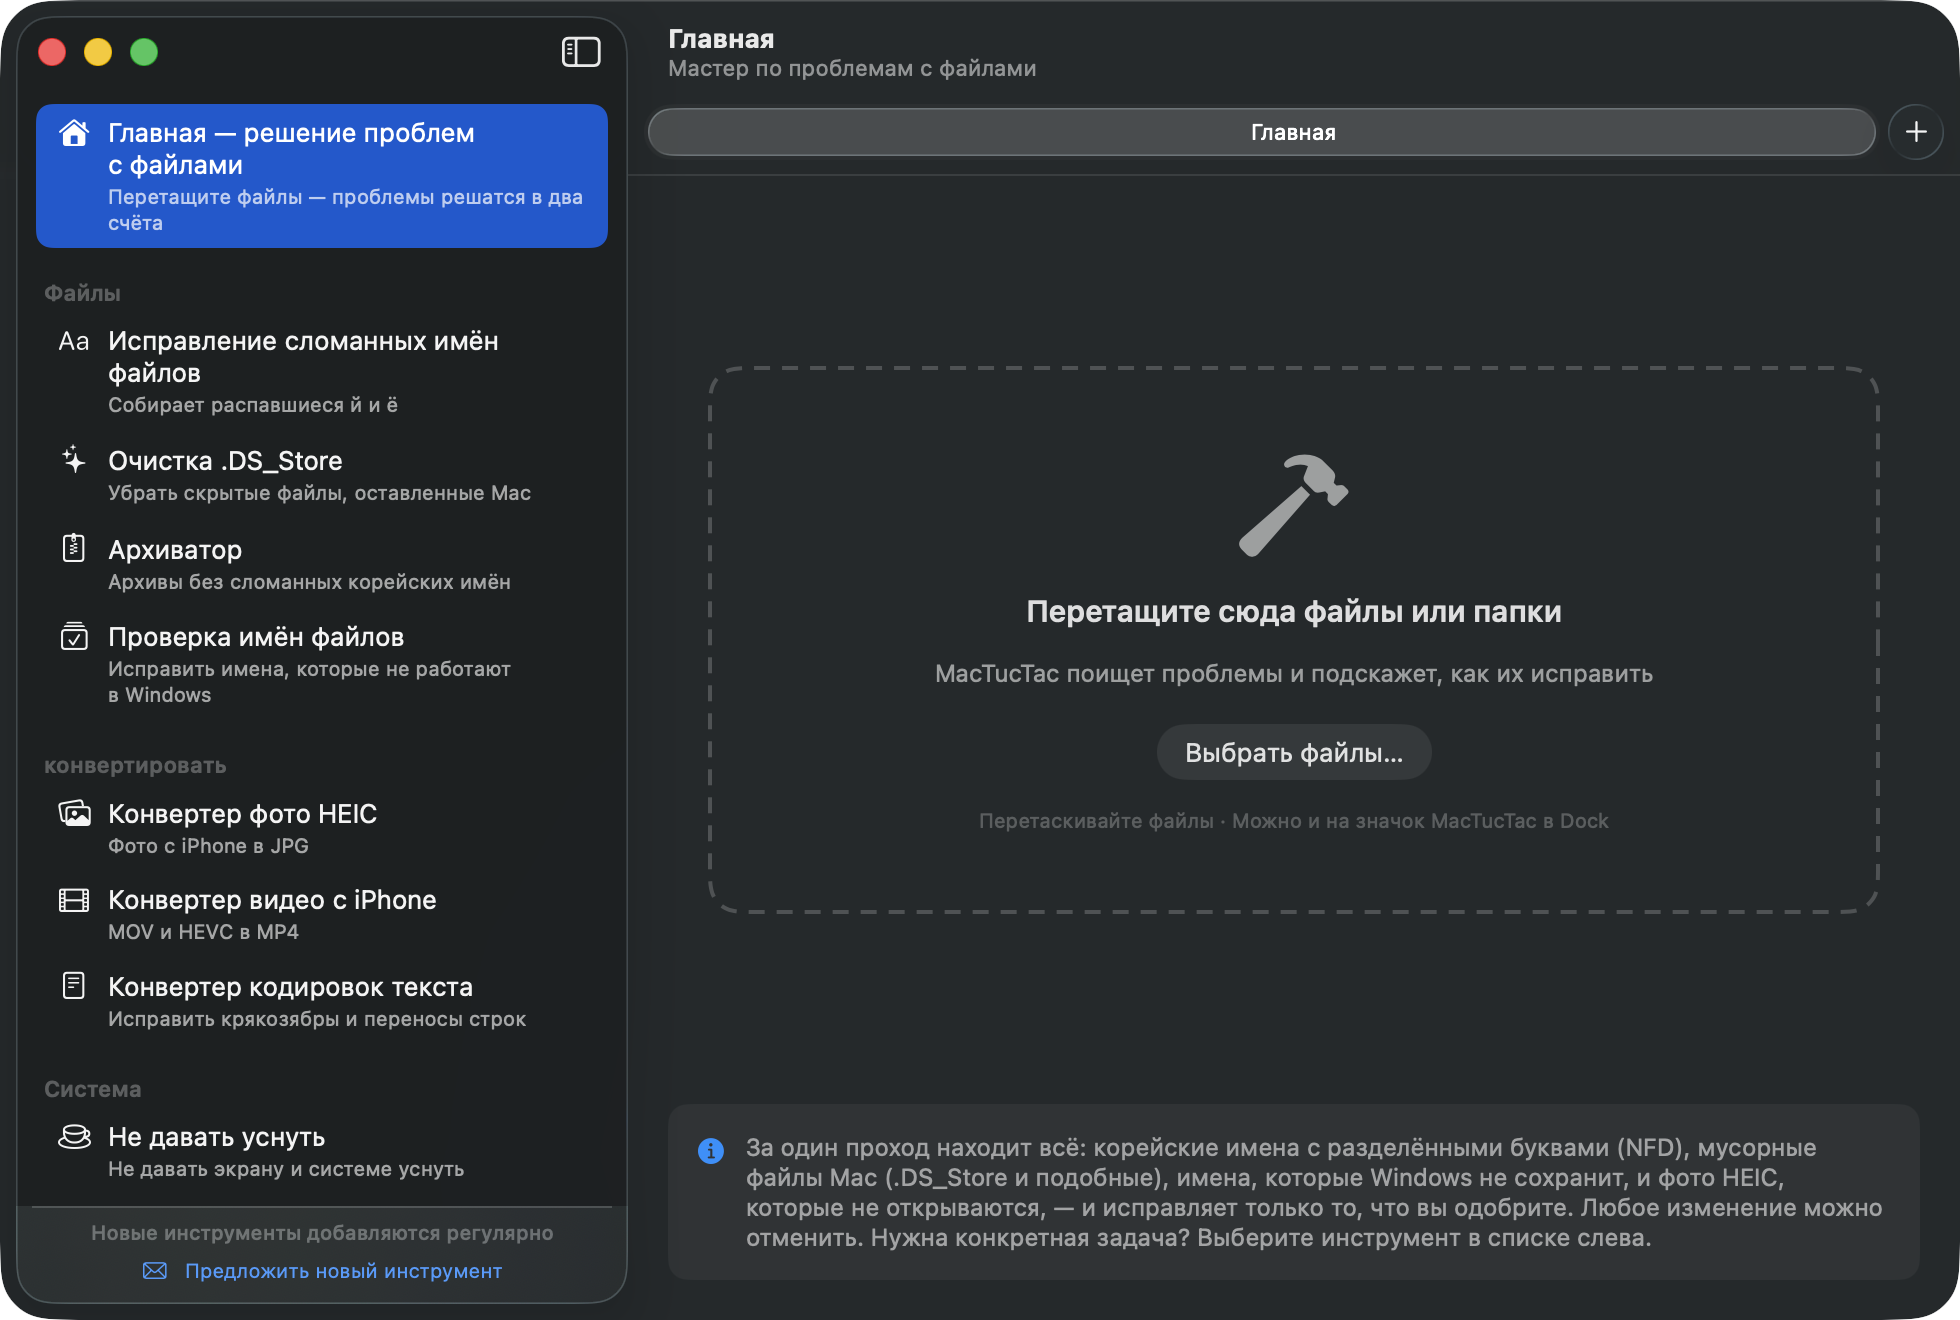Click the envelope icon in the sidebar footer
The height and width of the screenshot is (1320, 1960).
pos(155,1271)
